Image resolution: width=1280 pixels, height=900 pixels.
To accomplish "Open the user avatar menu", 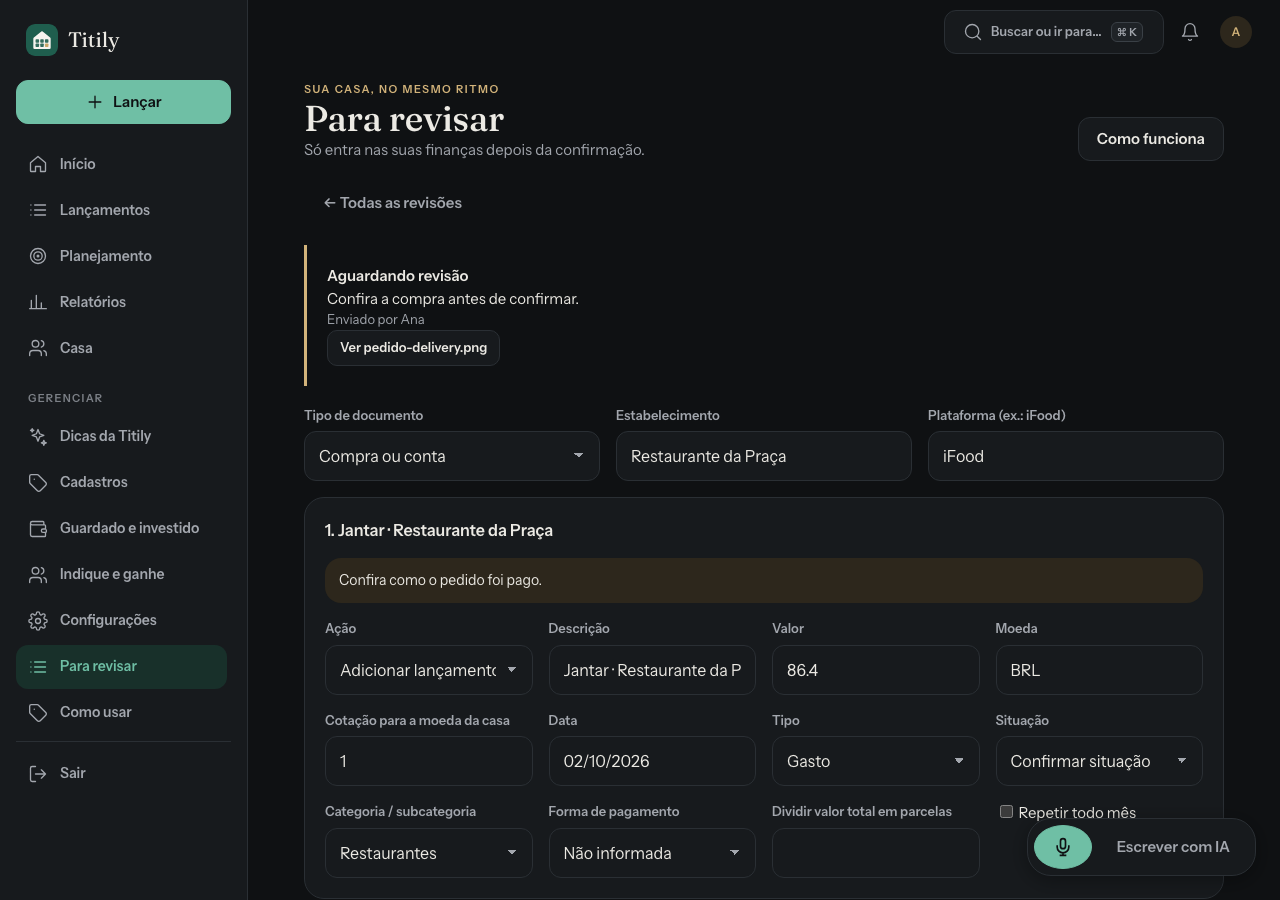I will [1236, 32].
